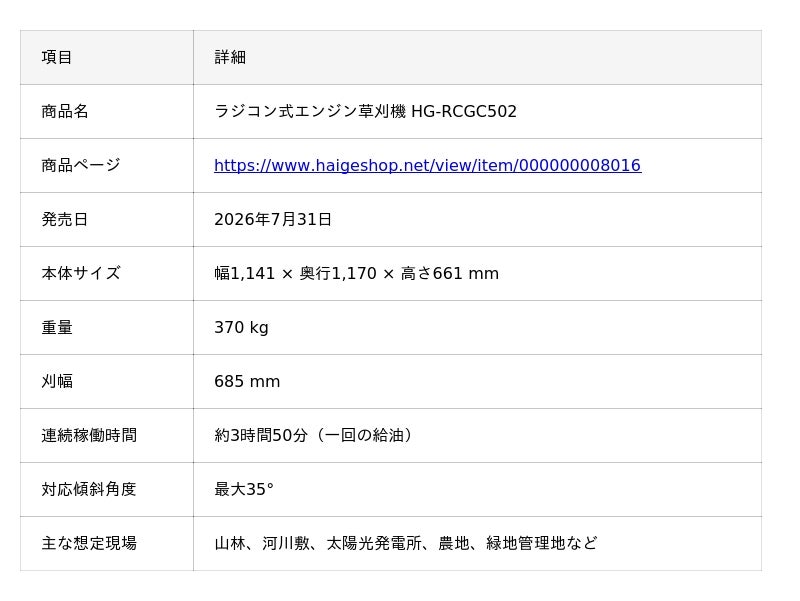
Task: Click the 詳細 column header
Action: click(230, 57)
